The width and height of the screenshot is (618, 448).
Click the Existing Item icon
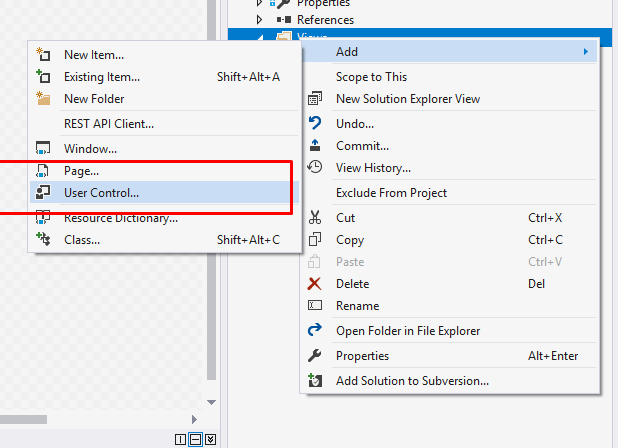pos(42,76)
